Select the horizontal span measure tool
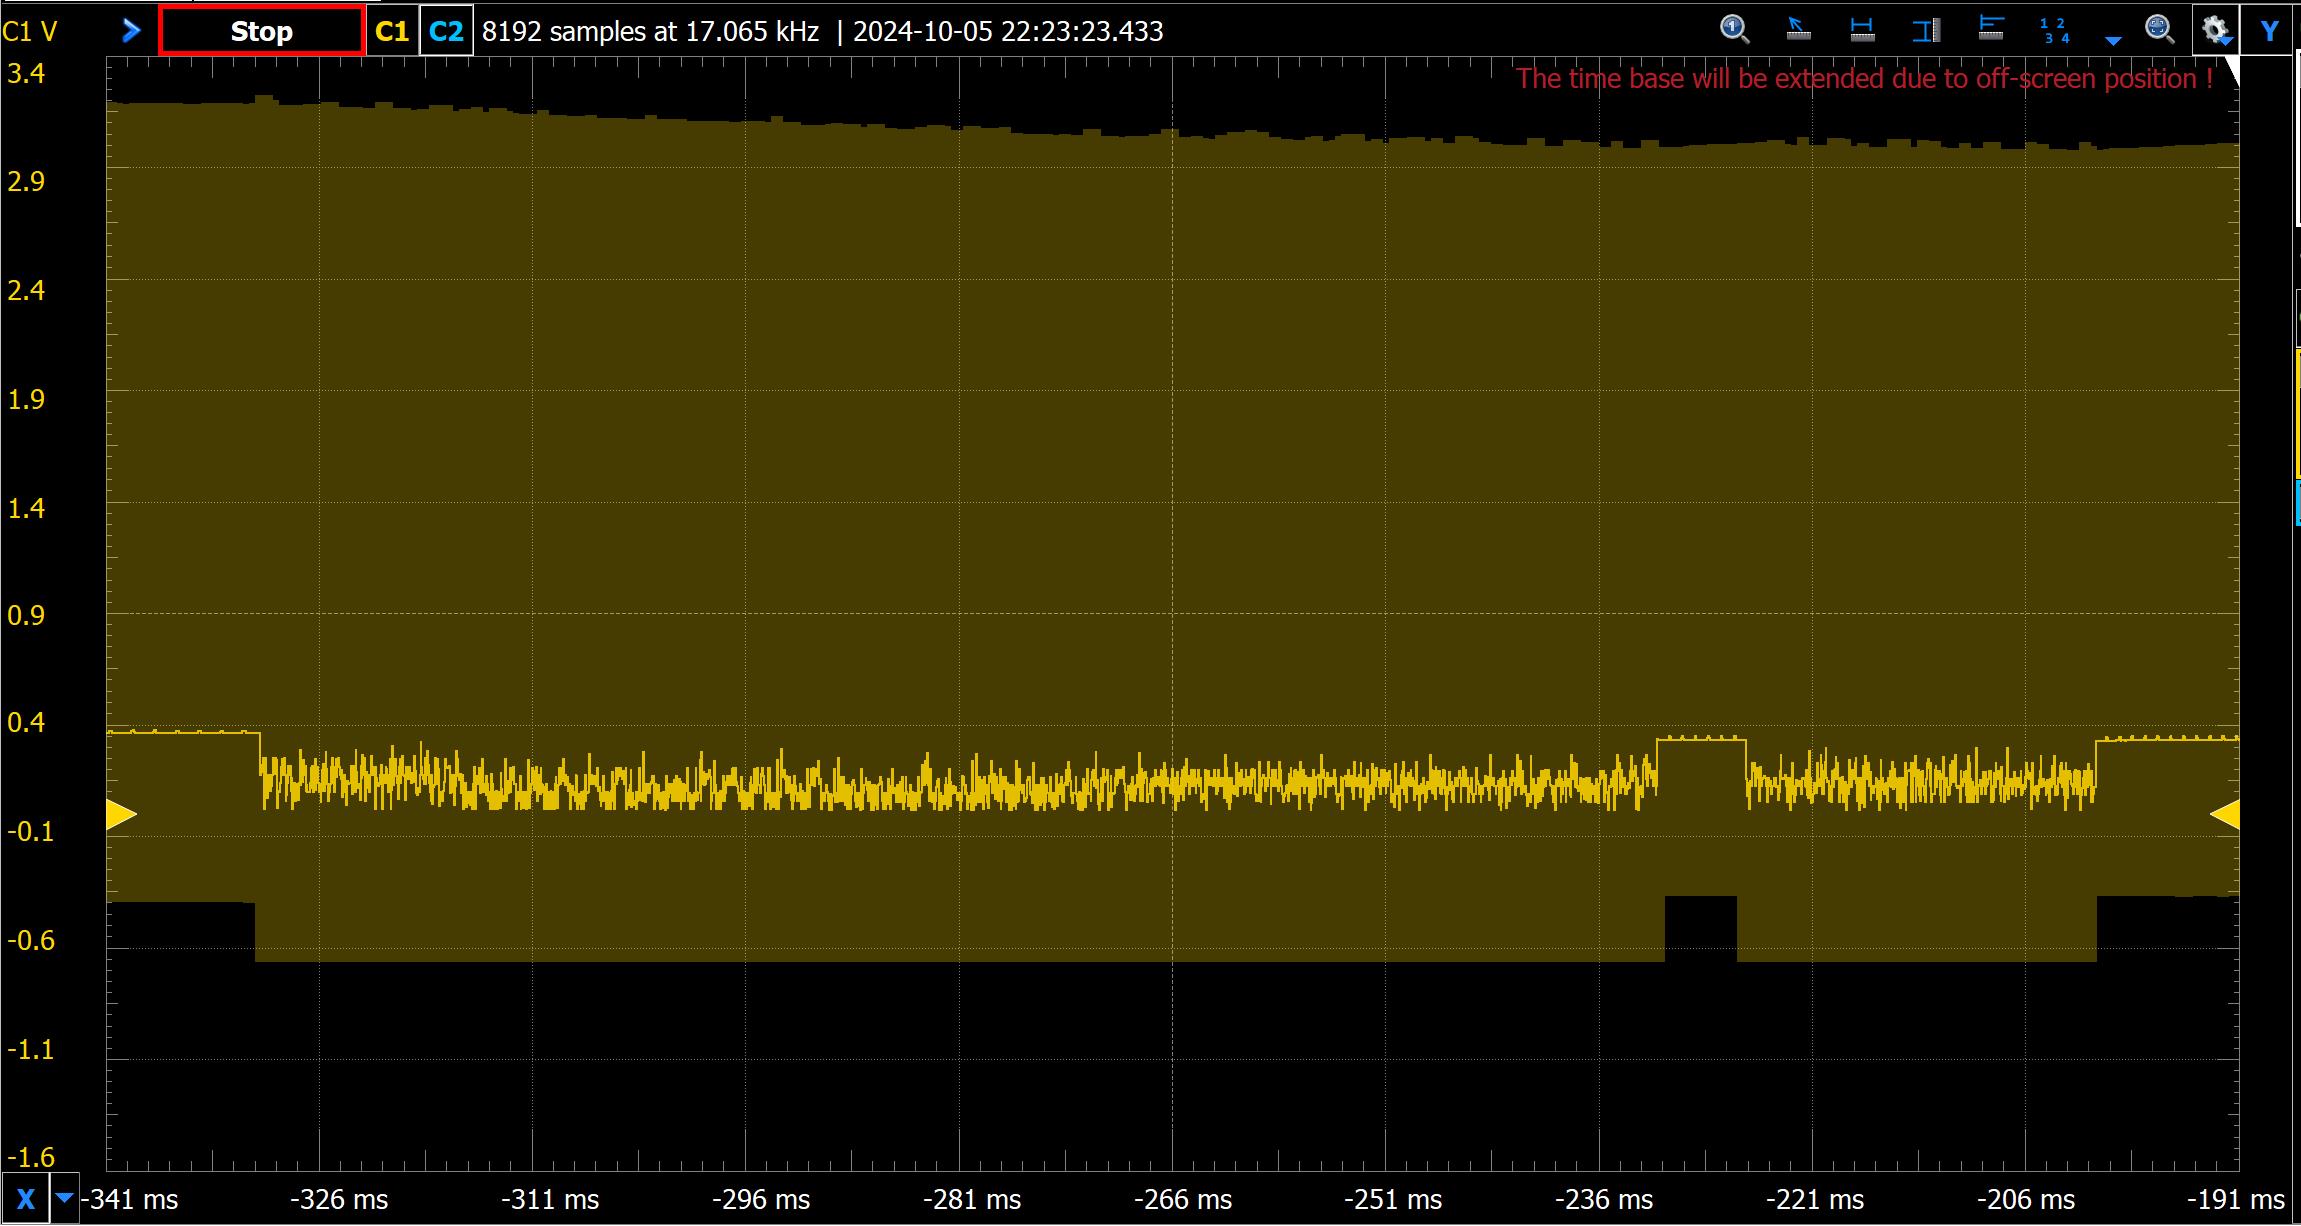Viewport: 2301px width, 1226px height. tap(1862, 30)
